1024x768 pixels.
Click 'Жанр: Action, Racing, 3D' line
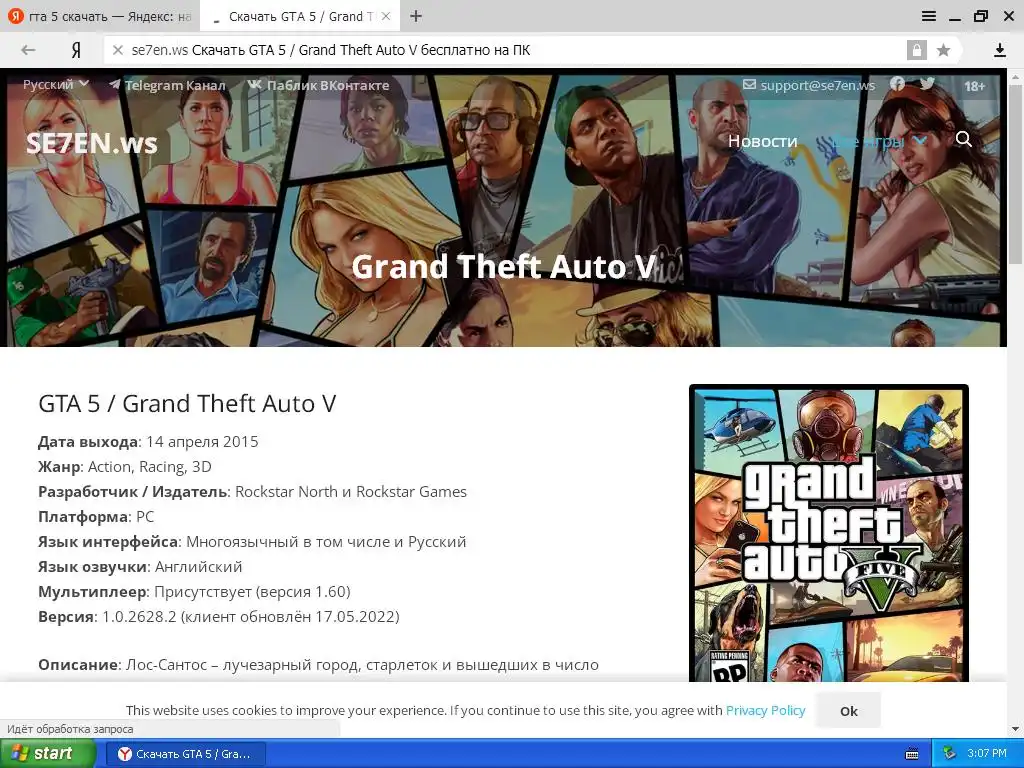pyautogui.click(x=125, y=467)
